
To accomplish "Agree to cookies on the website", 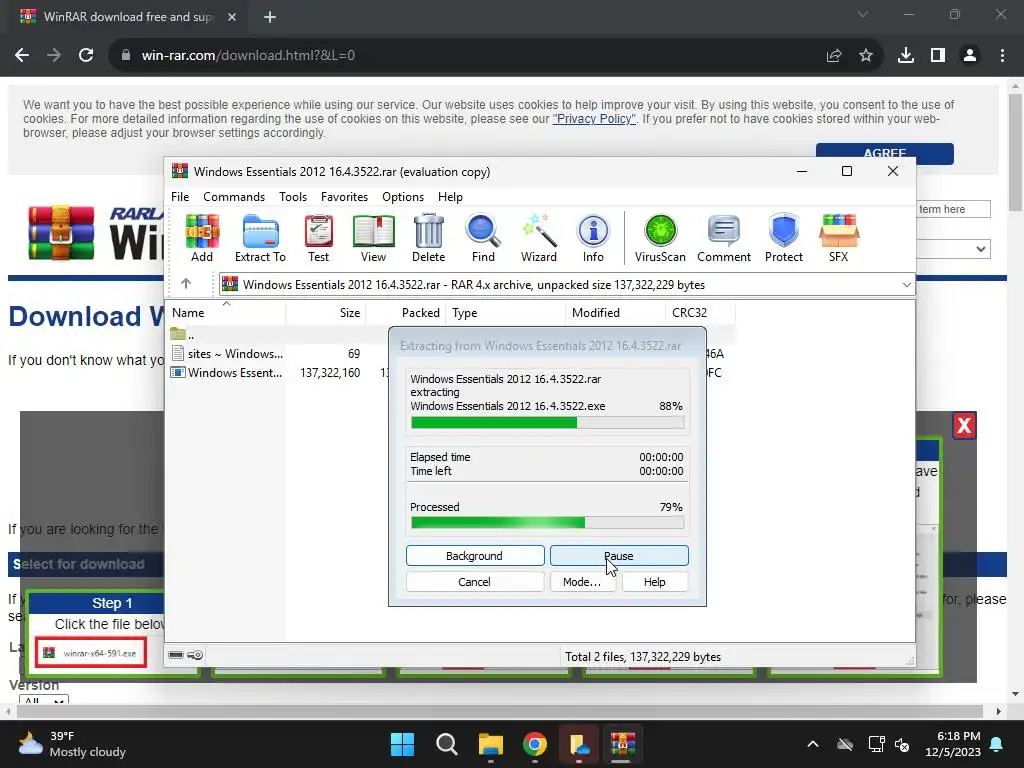I will coord(884,153).
